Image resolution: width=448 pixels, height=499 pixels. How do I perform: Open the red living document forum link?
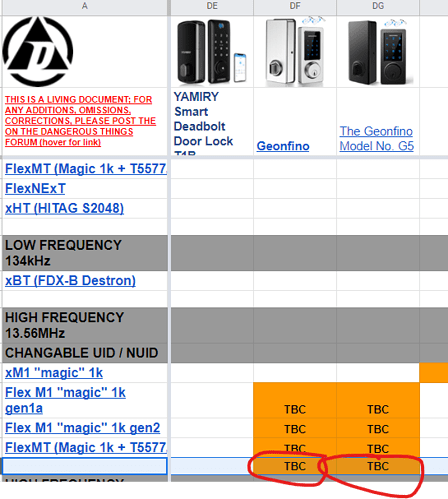click(x=80, y=121)
